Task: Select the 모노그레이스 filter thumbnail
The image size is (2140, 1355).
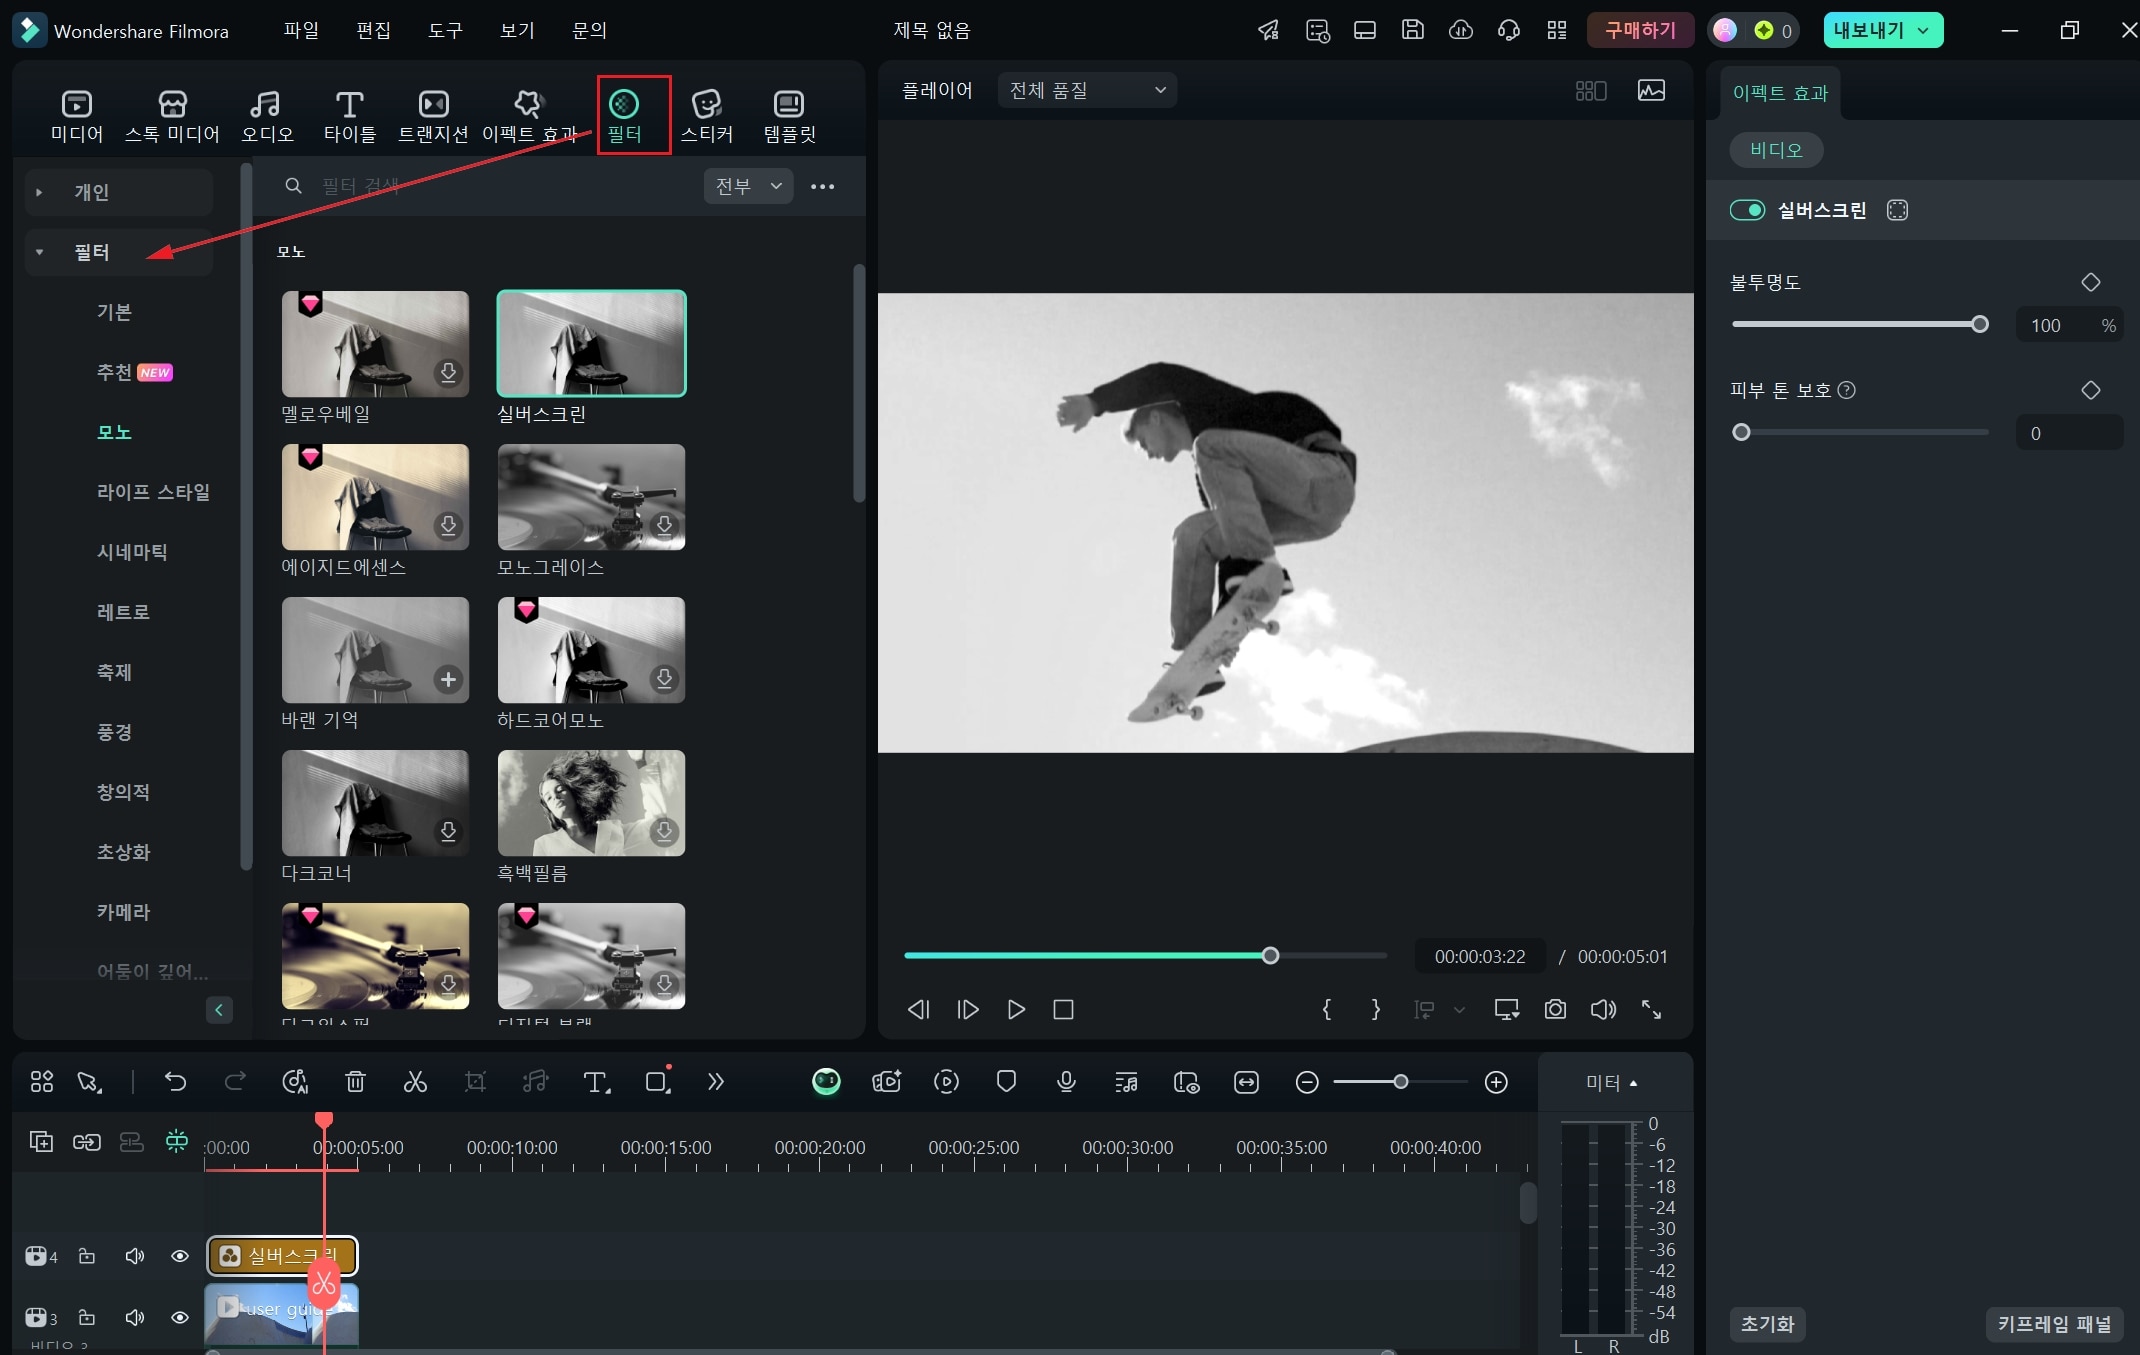Action: [591, 497]
